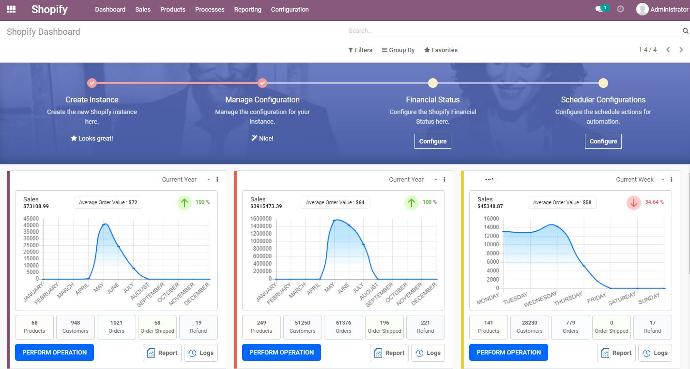
Task: Open the Filters option
Action: tap(360, 50)
